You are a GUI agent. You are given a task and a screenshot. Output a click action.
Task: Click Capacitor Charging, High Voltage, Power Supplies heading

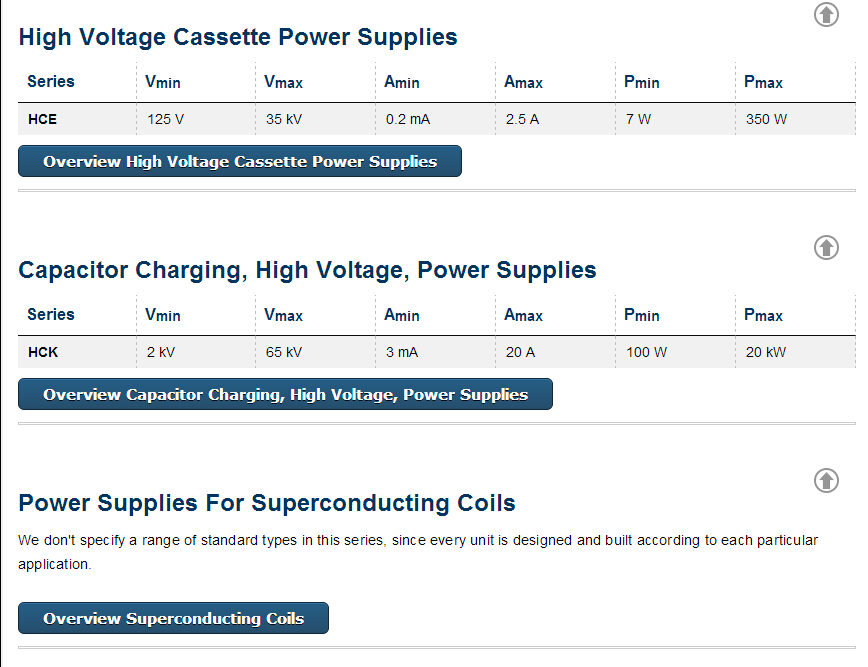tap(307, 270)
